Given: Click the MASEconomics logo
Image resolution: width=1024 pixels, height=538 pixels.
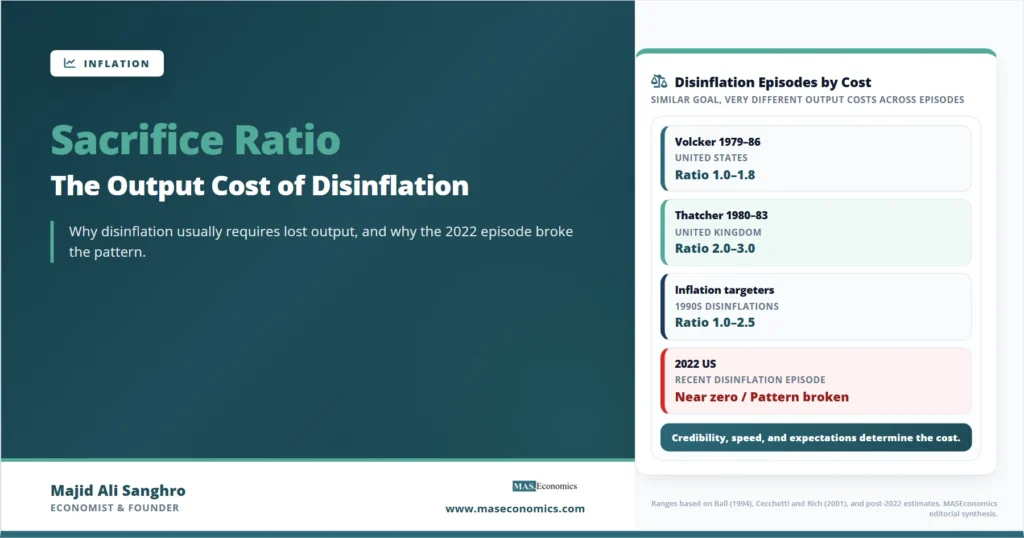Looking at the screenshot, I should (545, 486).
